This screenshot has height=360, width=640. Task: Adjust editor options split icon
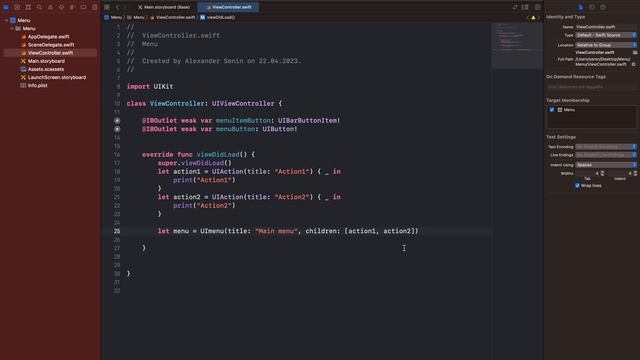click(x=525, y=7)
